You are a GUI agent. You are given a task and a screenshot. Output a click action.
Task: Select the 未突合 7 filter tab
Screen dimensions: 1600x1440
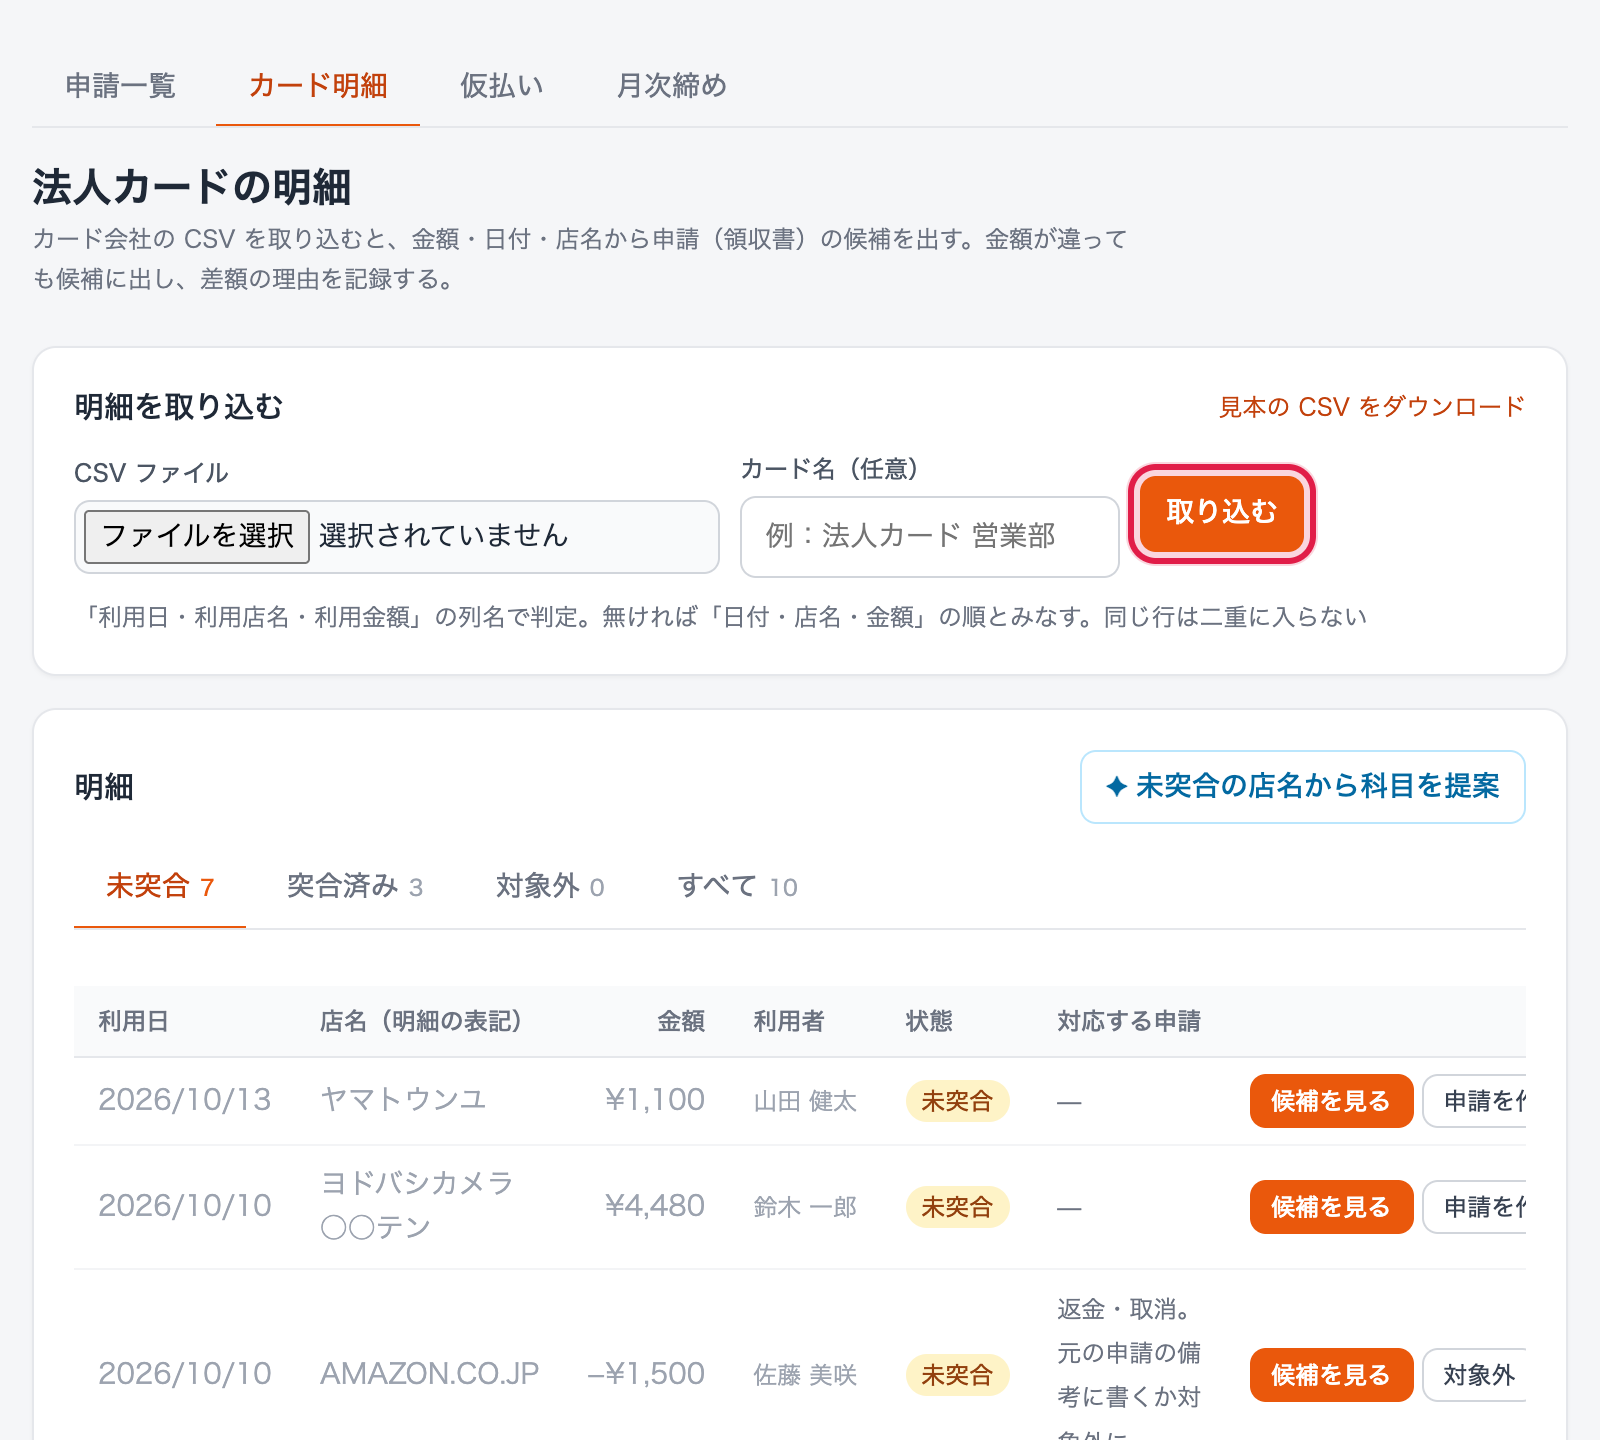[160, 887]
